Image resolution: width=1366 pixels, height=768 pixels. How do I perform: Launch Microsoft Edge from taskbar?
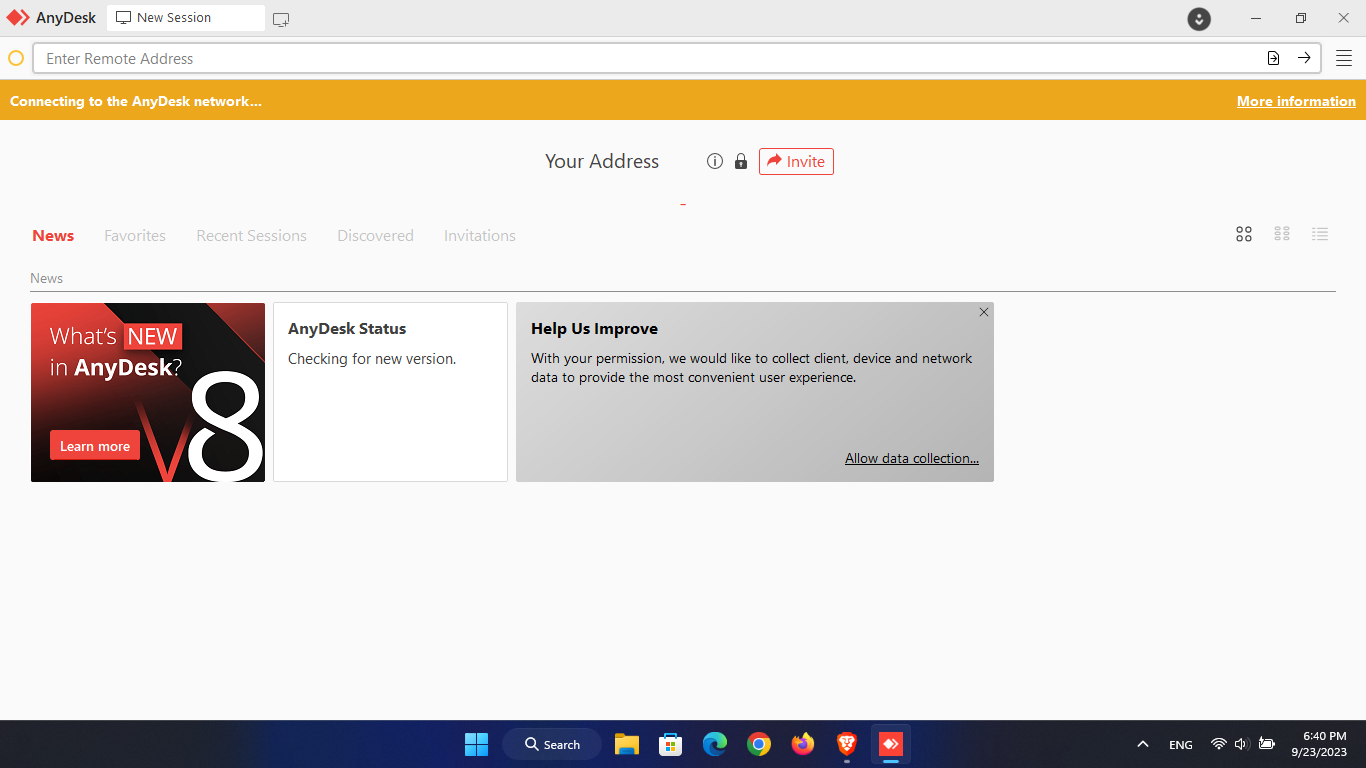click(x=715, y=744)
